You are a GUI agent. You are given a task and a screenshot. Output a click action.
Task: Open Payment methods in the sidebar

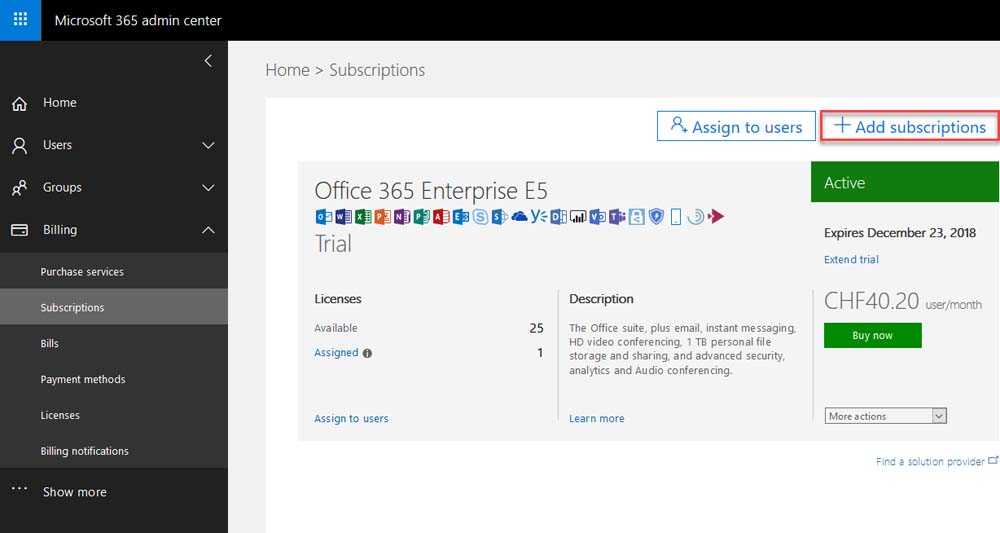tap(114, 379)
